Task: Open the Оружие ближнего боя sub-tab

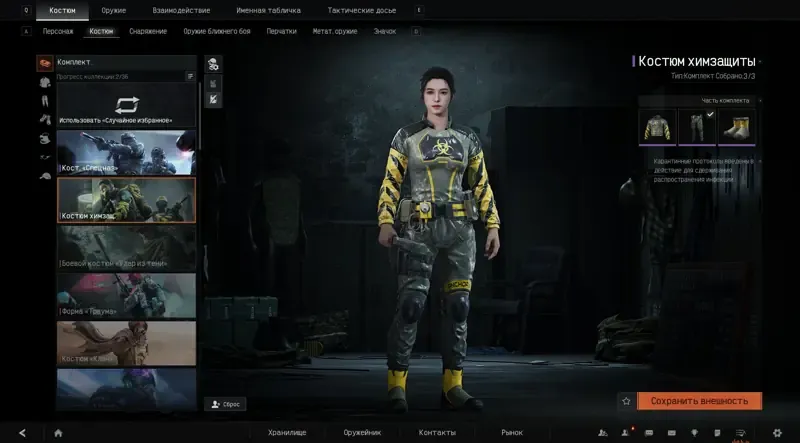Action: point(217,31)
